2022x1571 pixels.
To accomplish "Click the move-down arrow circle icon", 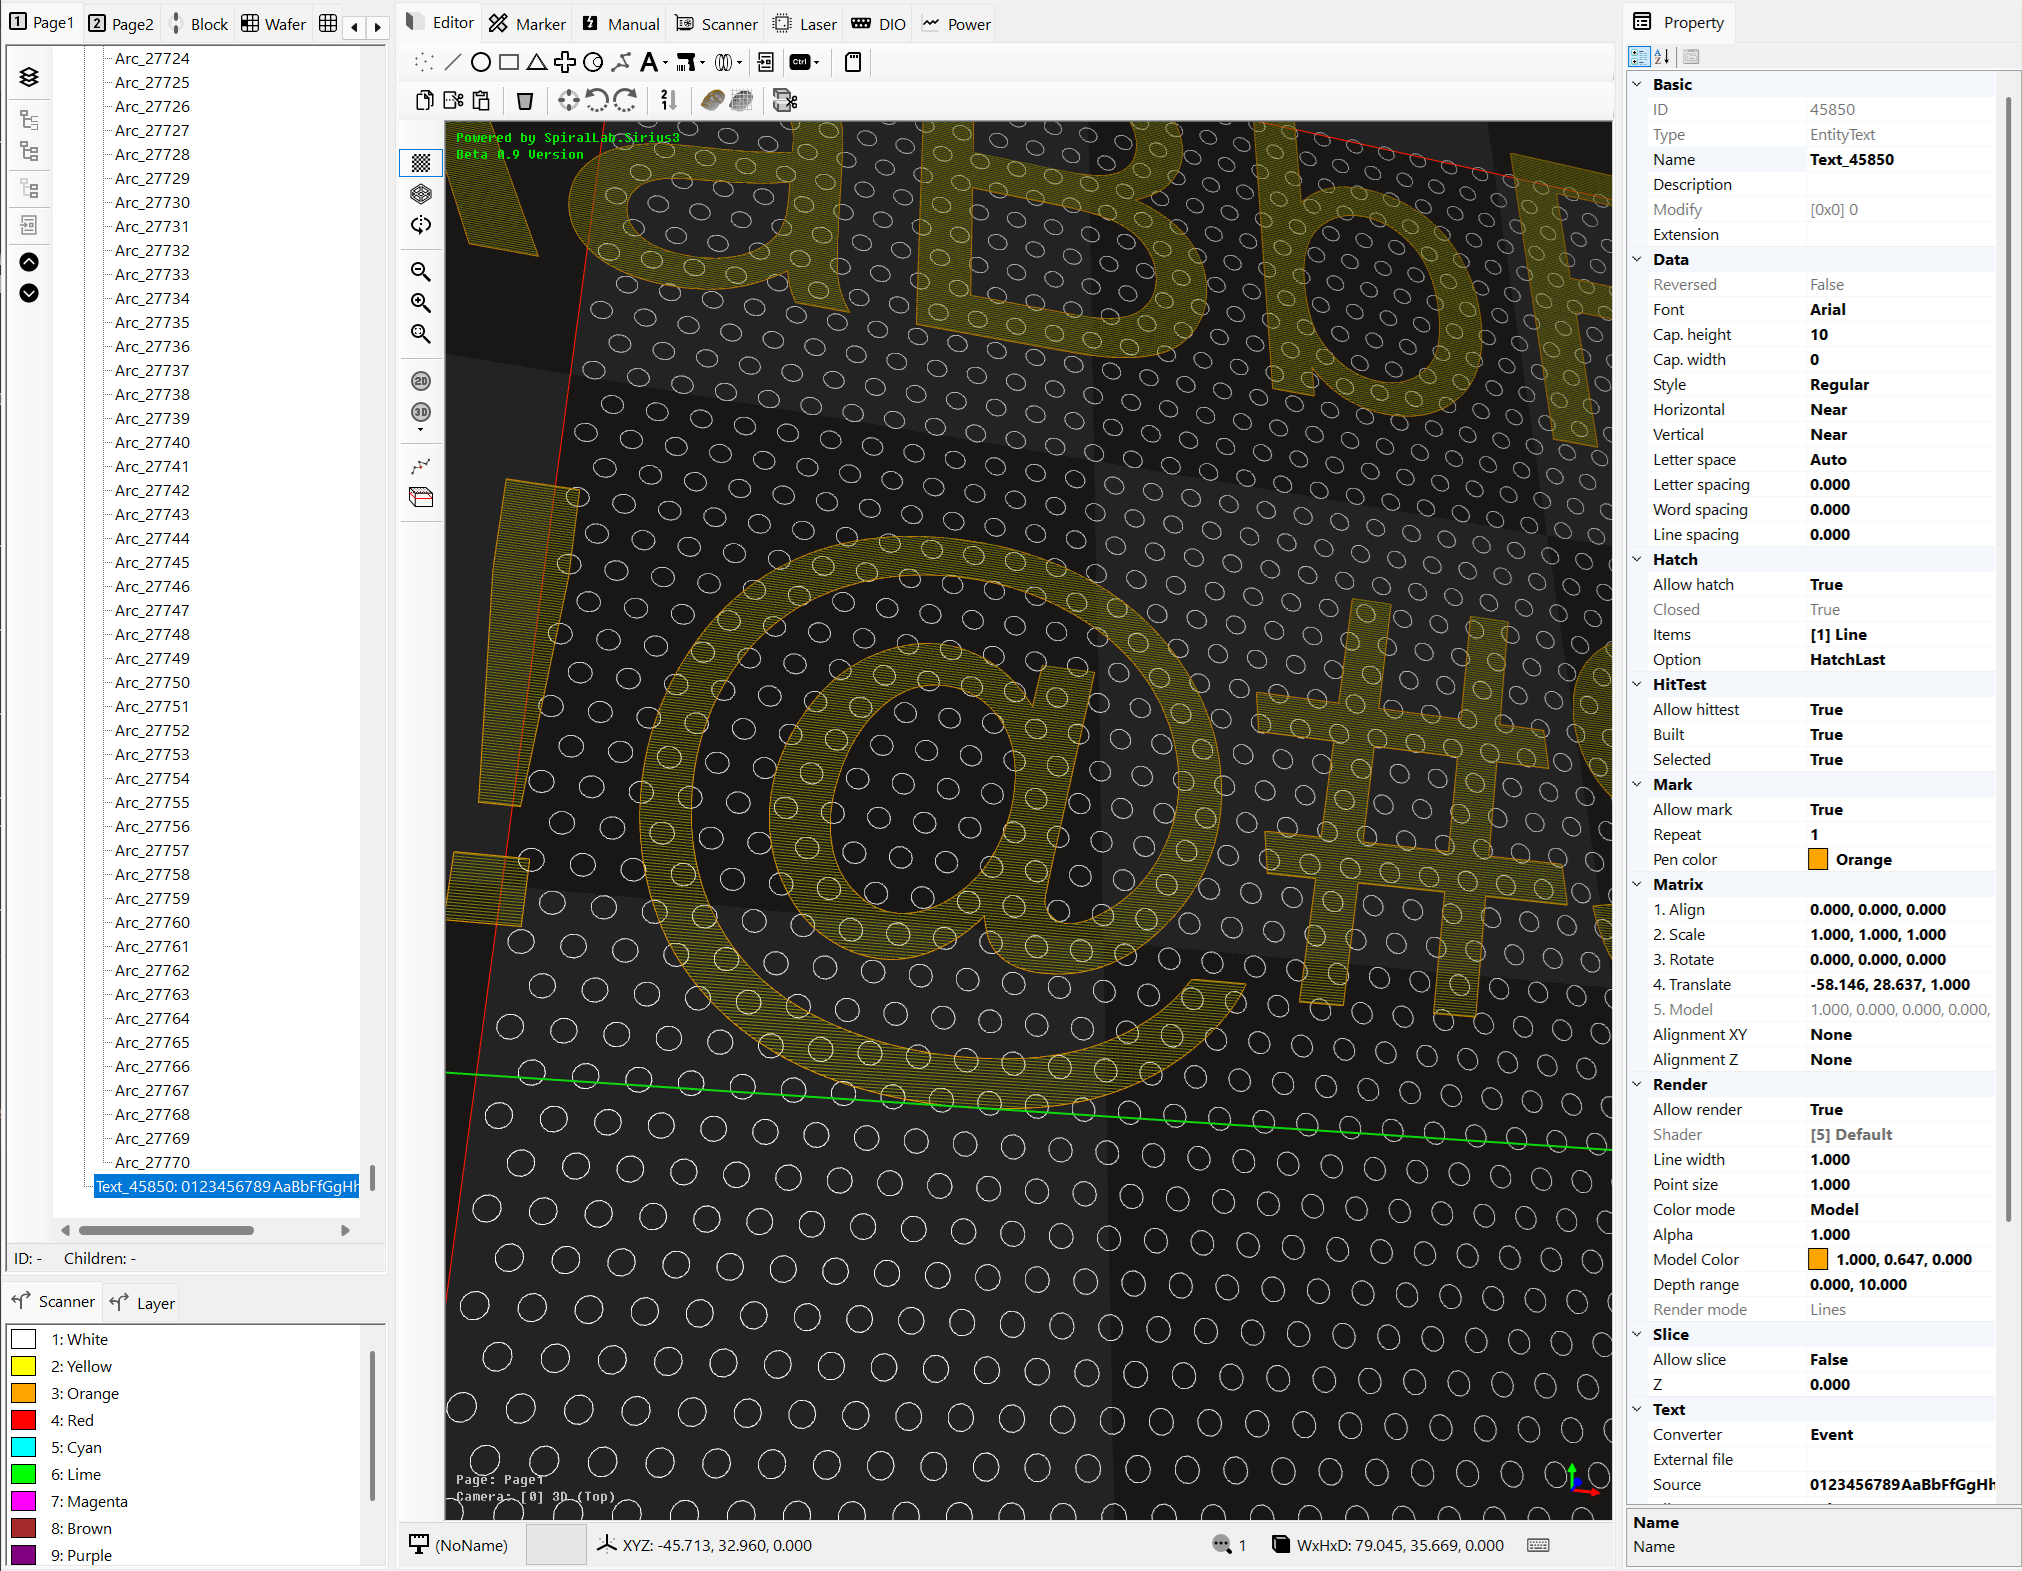I will click(x=29, y=293).
